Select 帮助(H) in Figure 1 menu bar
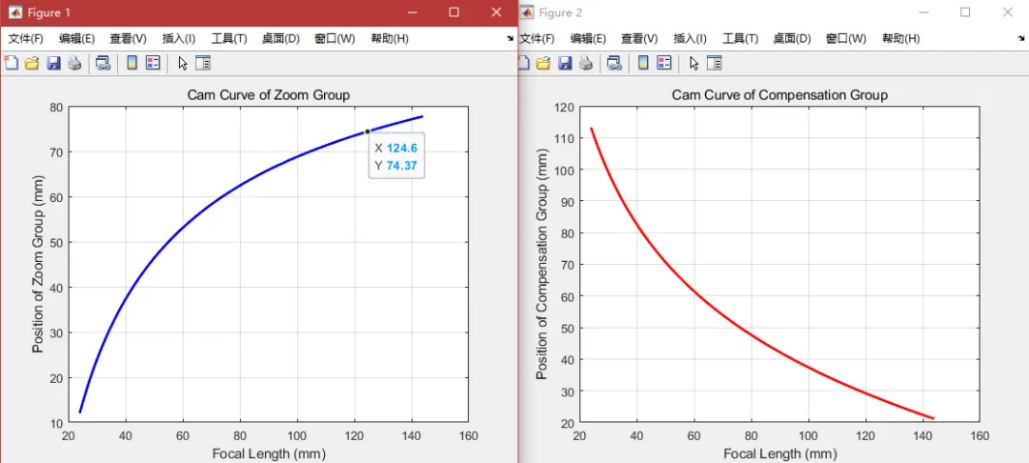This screenshot has width=1029, height=463. pos(389,38)
